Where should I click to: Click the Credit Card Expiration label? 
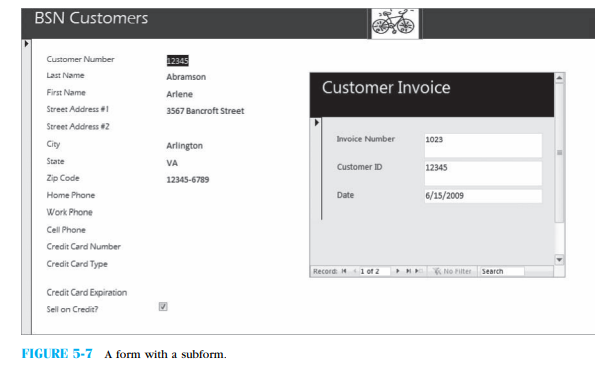pos(86,293)
